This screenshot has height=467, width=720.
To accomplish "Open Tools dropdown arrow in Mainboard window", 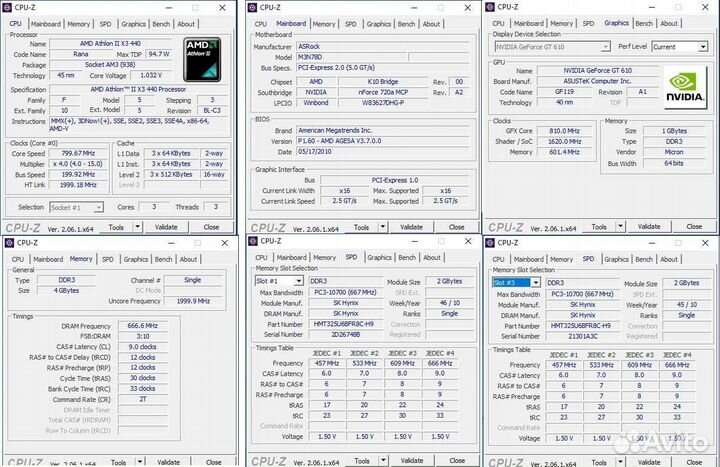I will pyautogui.click(x=382, y=227).
